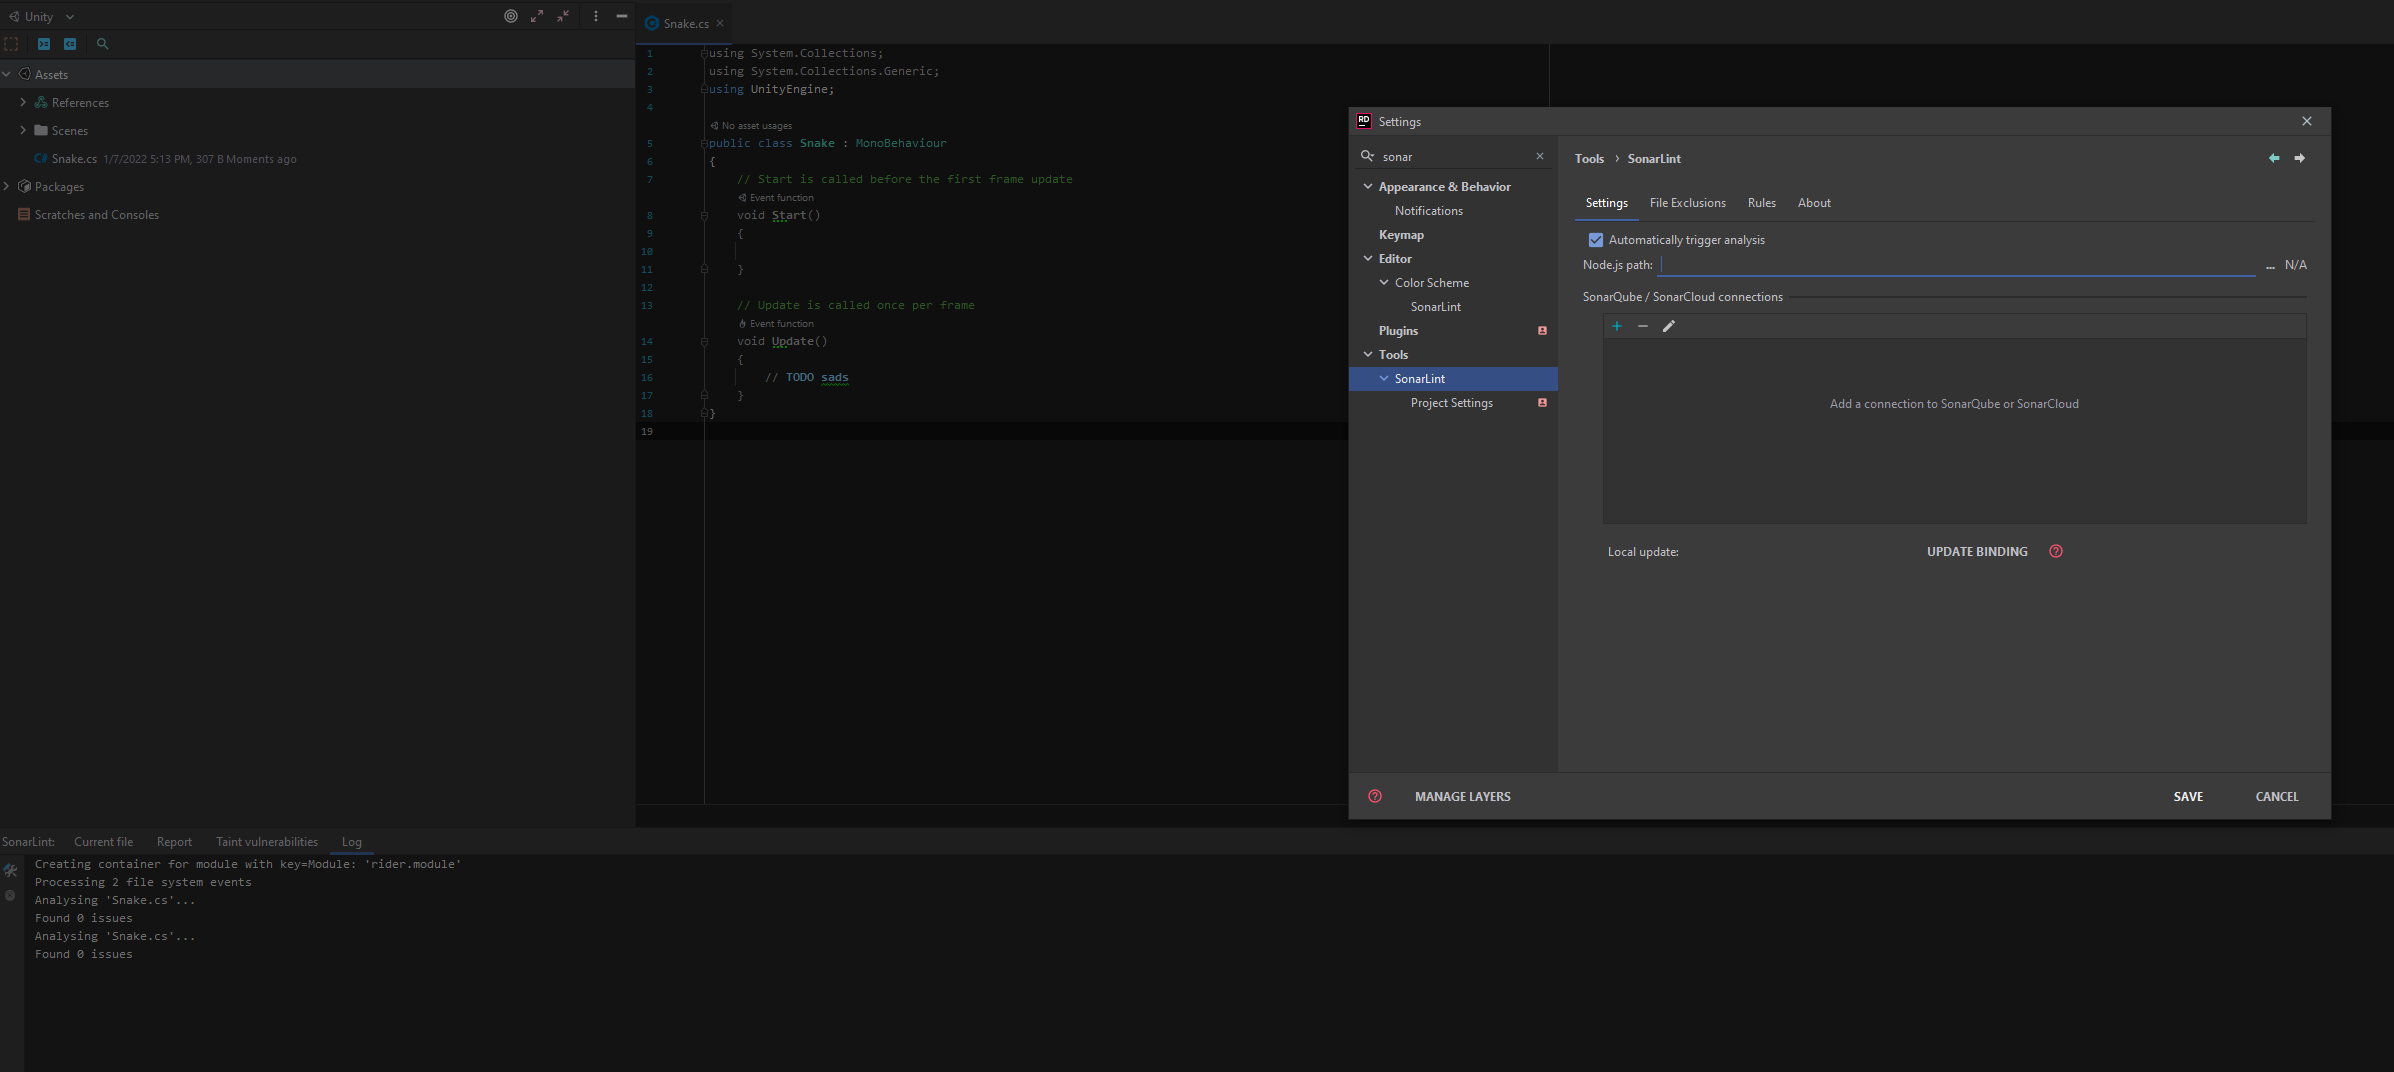The height and width of the screenshot is (1072, 2394).
Task: Expand the References tree node
Action: tap(23, 102)
